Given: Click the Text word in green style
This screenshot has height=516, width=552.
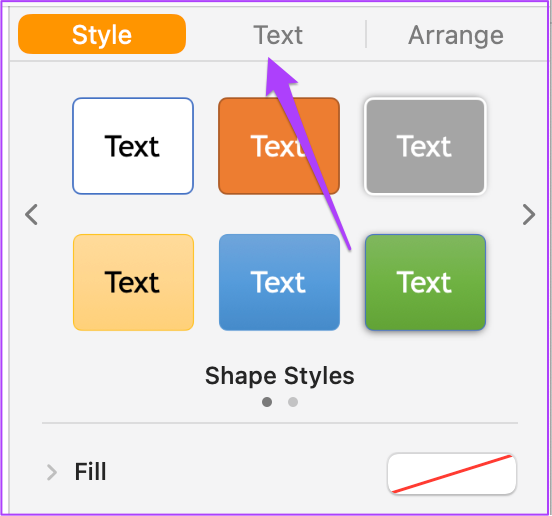Looking at the screenshot, I should click(424, 282).
